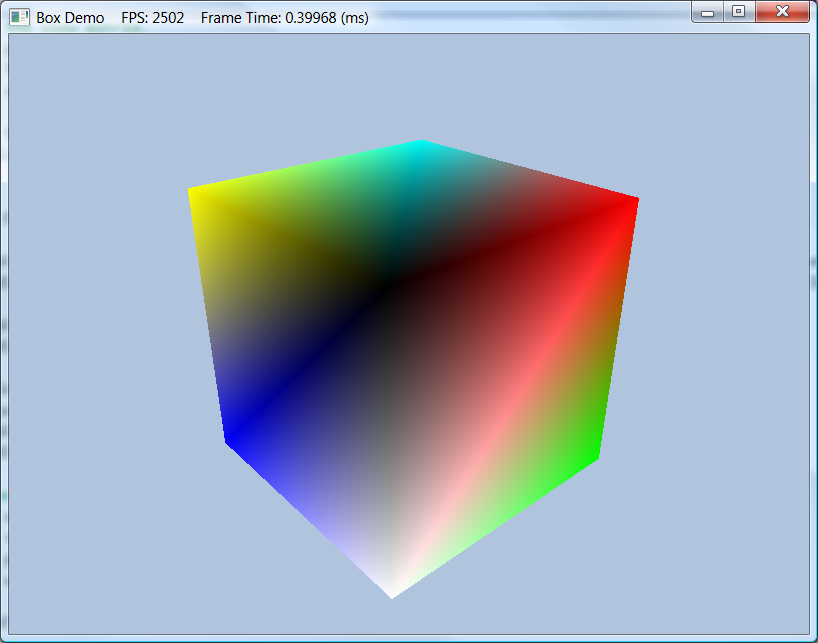Click the Frame Time value in title bar
This screenshot has height=643, width=818.
[284, 18]
